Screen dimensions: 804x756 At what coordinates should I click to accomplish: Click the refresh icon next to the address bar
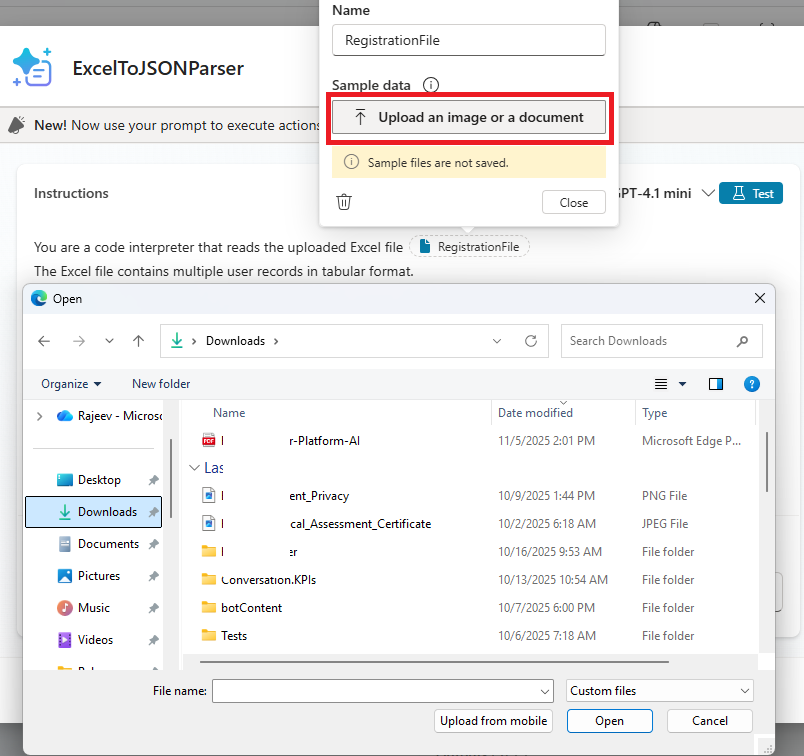(x=531, y=340)
